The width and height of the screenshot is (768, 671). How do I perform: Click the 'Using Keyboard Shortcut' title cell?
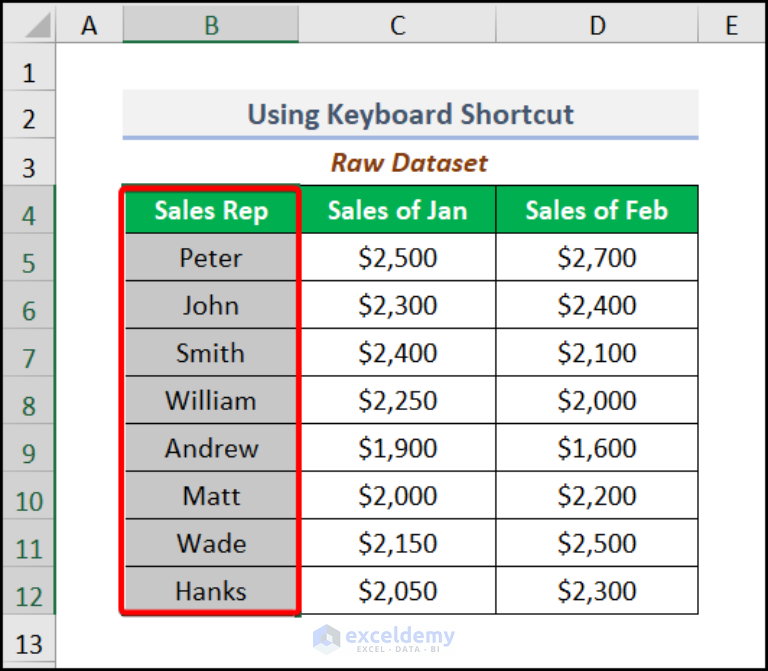point(410,114)
